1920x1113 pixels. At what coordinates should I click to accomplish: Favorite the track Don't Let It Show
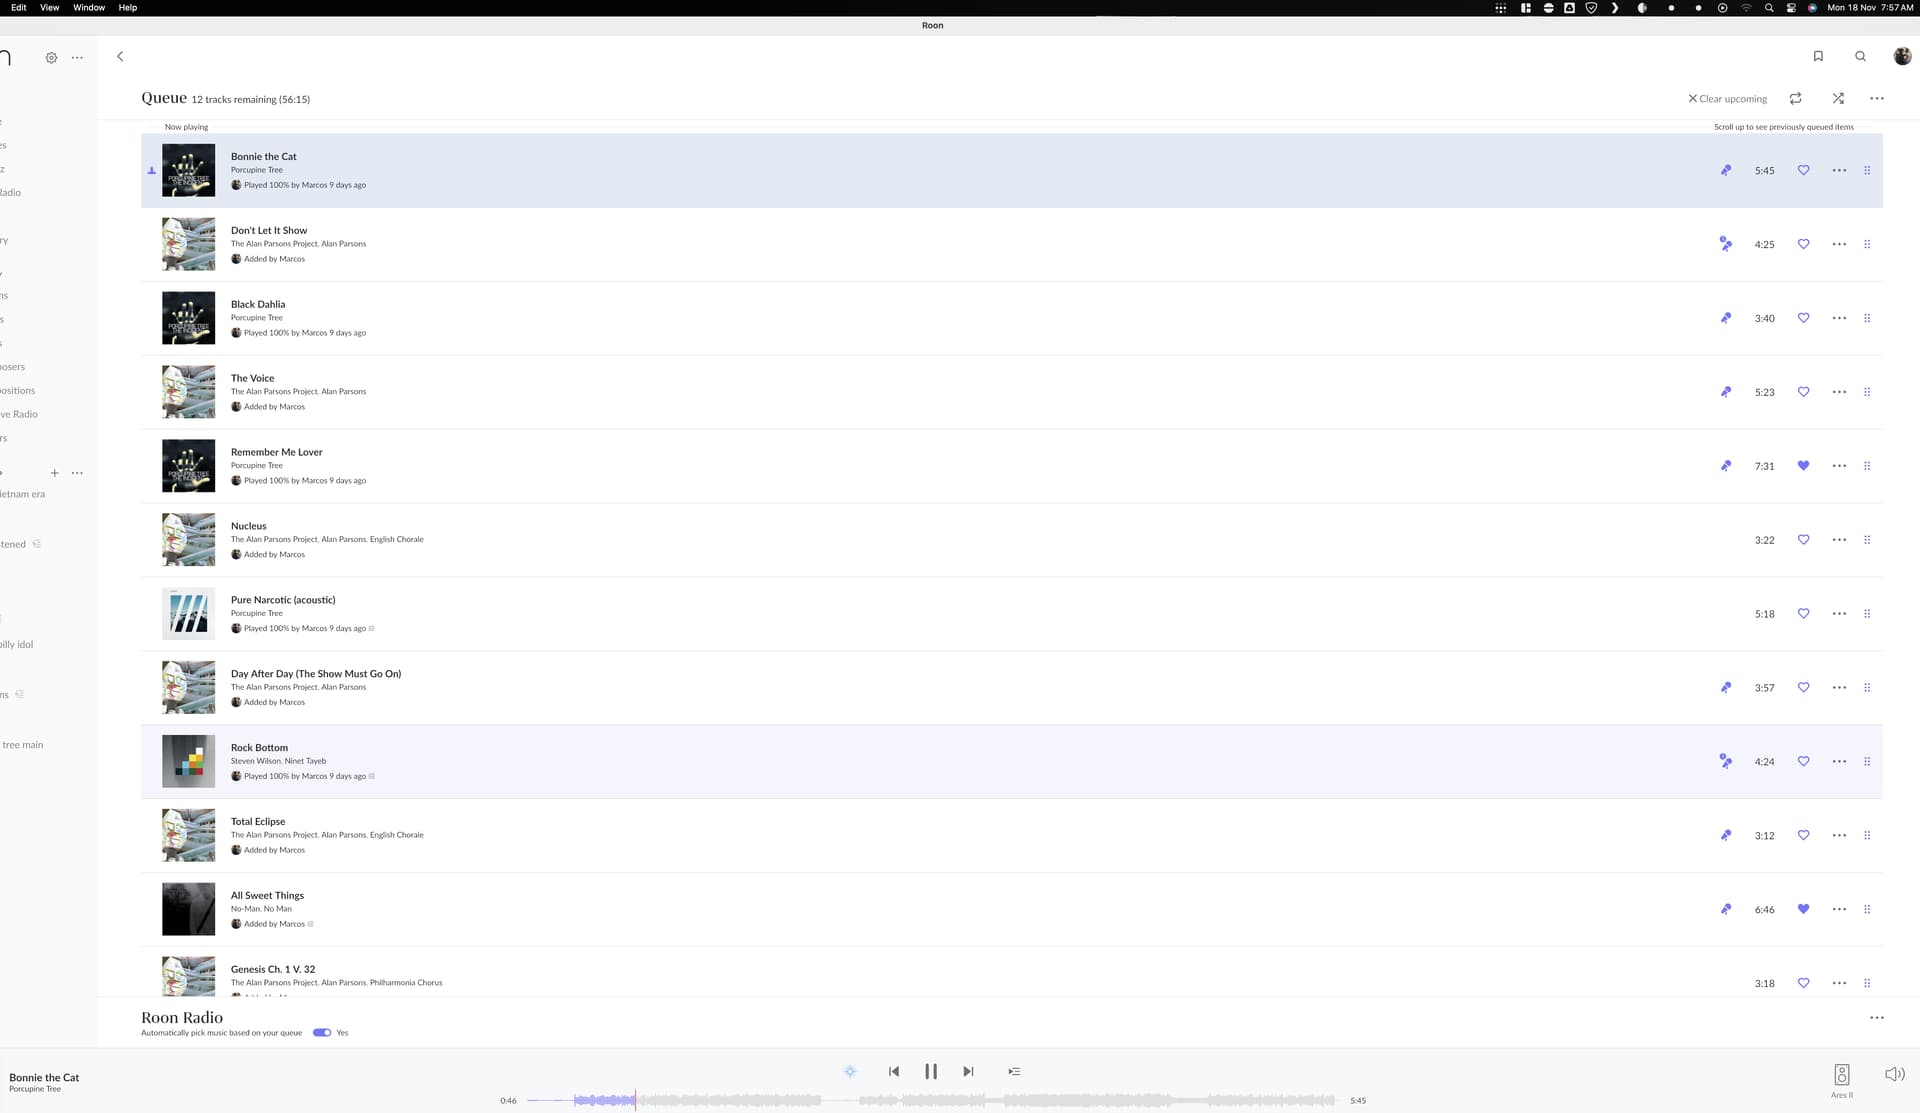pyautogui.click(x=1803, y=244)
